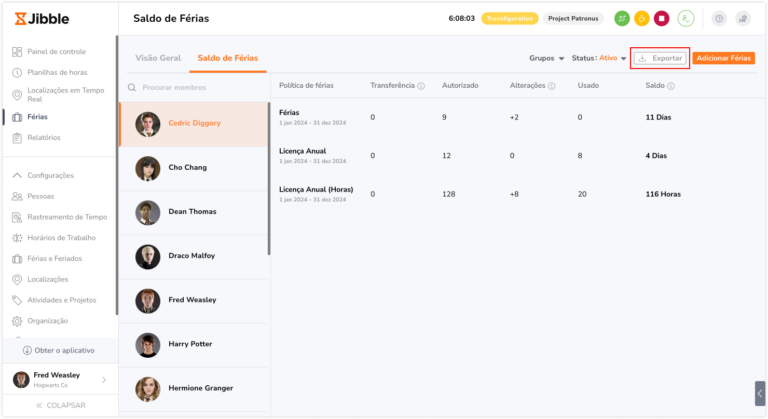Image resolution: width=768 pixels, height=419 pixels.
Task: Click the green switch activity icon
Action: (622, 18)
